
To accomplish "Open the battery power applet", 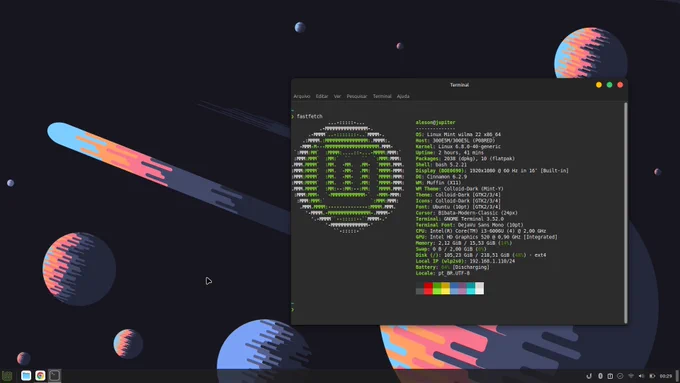I will [x=652, y=376].
